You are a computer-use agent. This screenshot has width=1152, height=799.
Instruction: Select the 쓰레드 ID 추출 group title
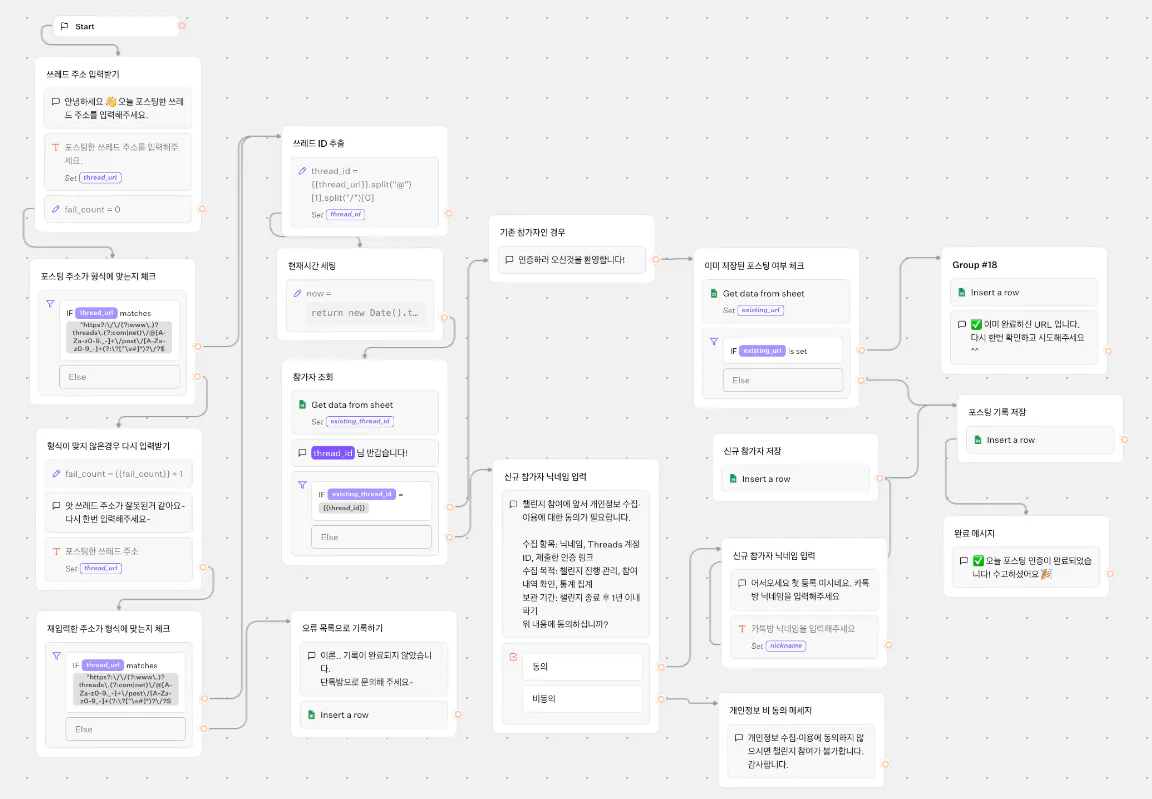click(319, 143)
